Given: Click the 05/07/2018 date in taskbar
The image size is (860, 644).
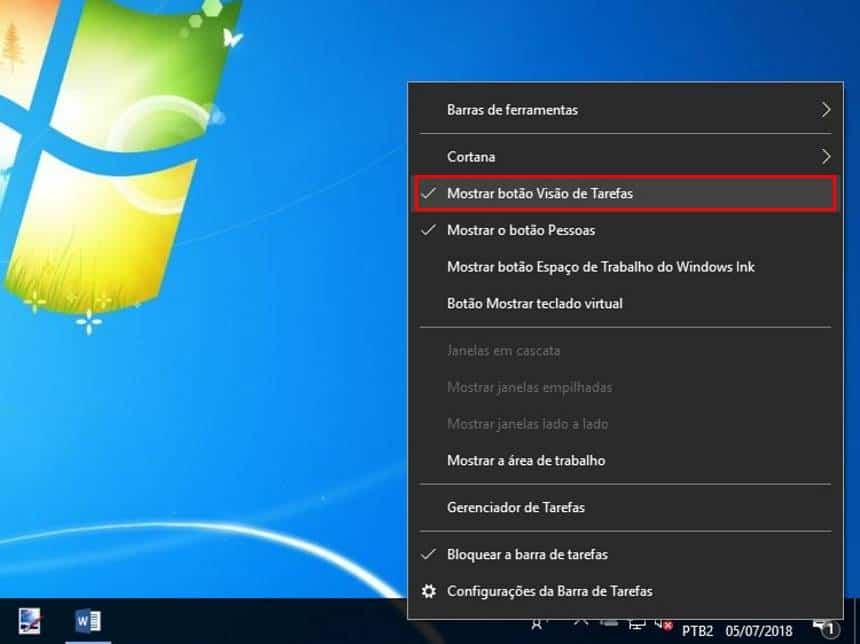Looking at the screenshot, I should coord(759,631).
